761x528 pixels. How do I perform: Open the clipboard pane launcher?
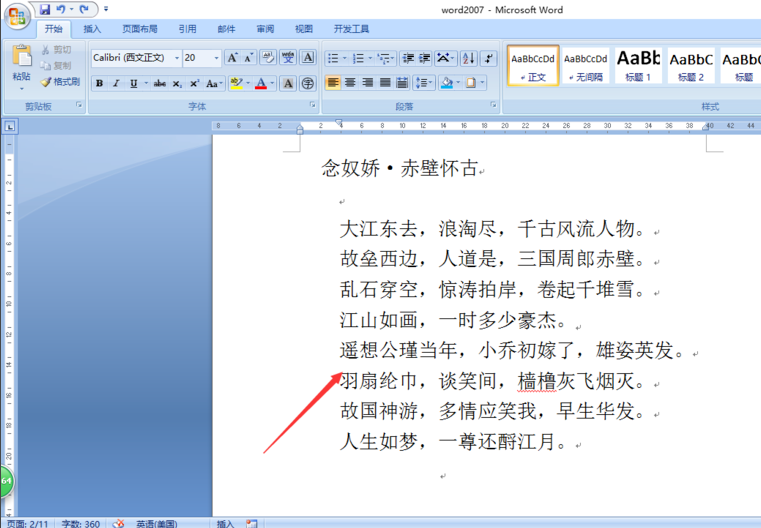(x=79, y=105)
